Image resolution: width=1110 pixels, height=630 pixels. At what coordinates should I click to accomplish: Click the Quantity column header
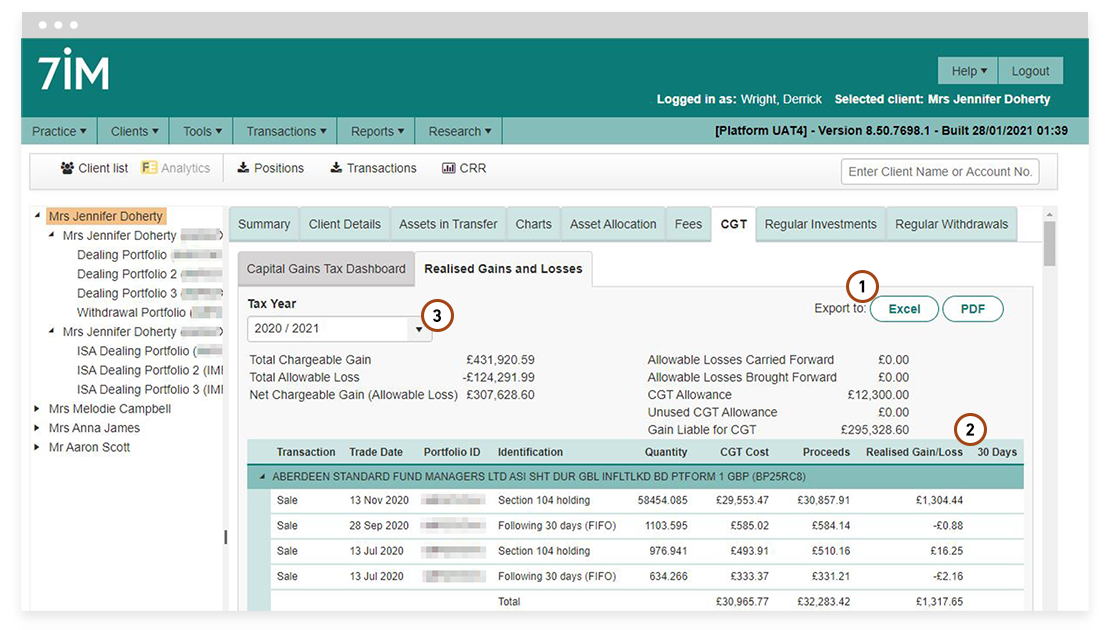click(665, 452)
